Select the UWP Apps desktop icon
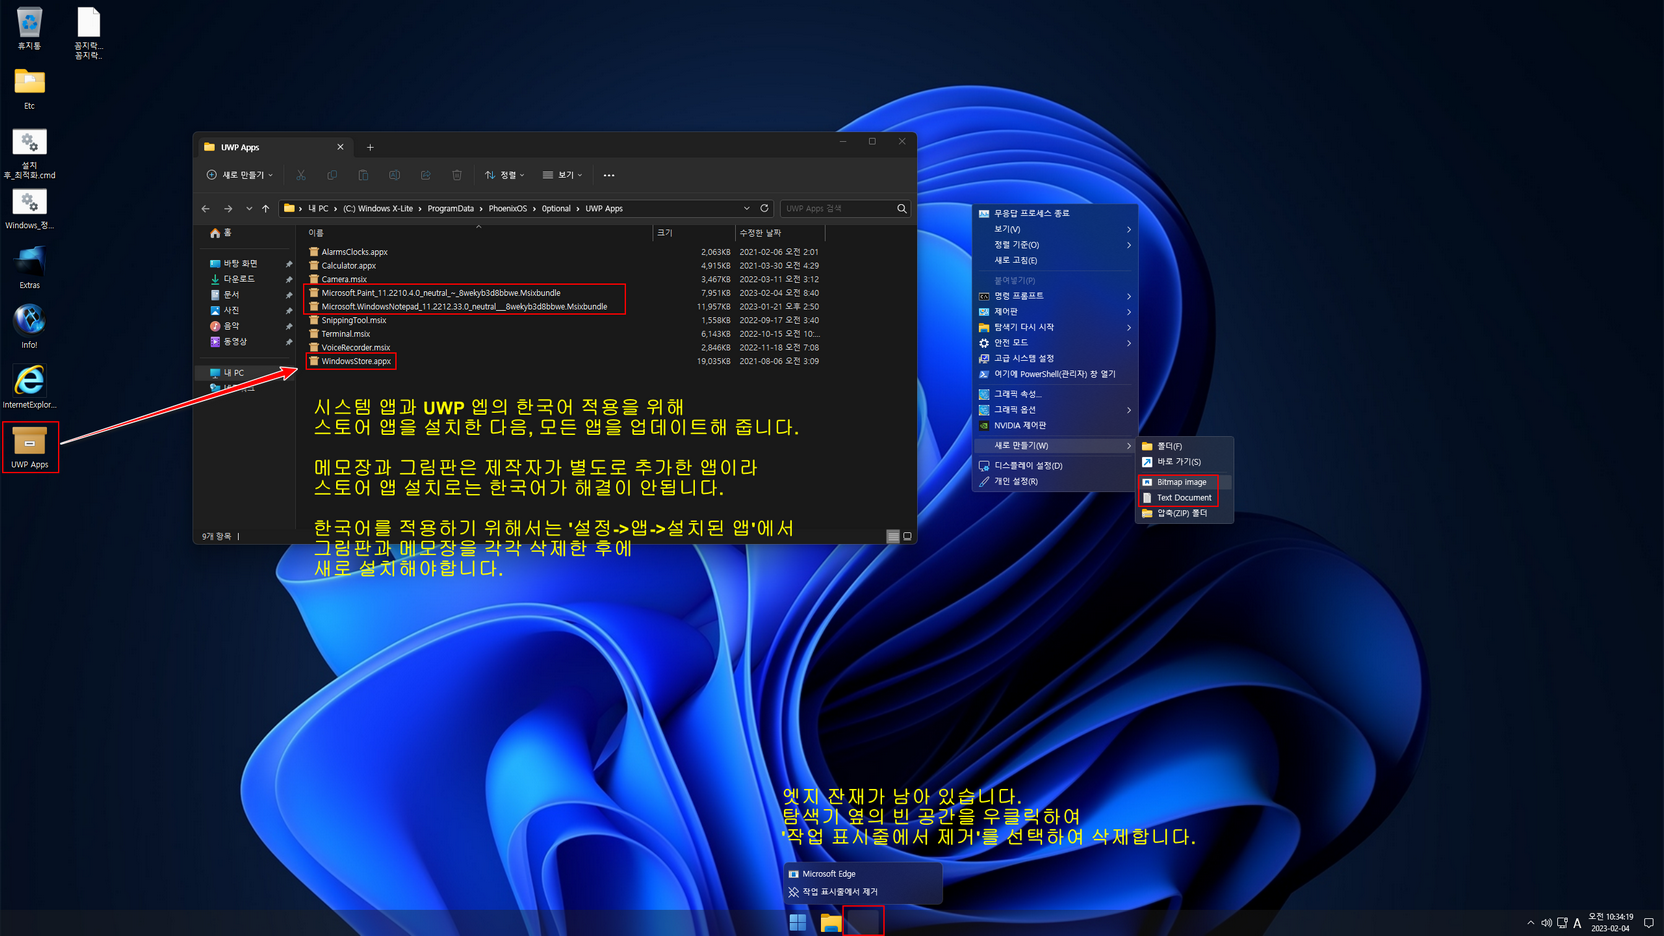The image size is (1664, 936). [x=30, y=447]
